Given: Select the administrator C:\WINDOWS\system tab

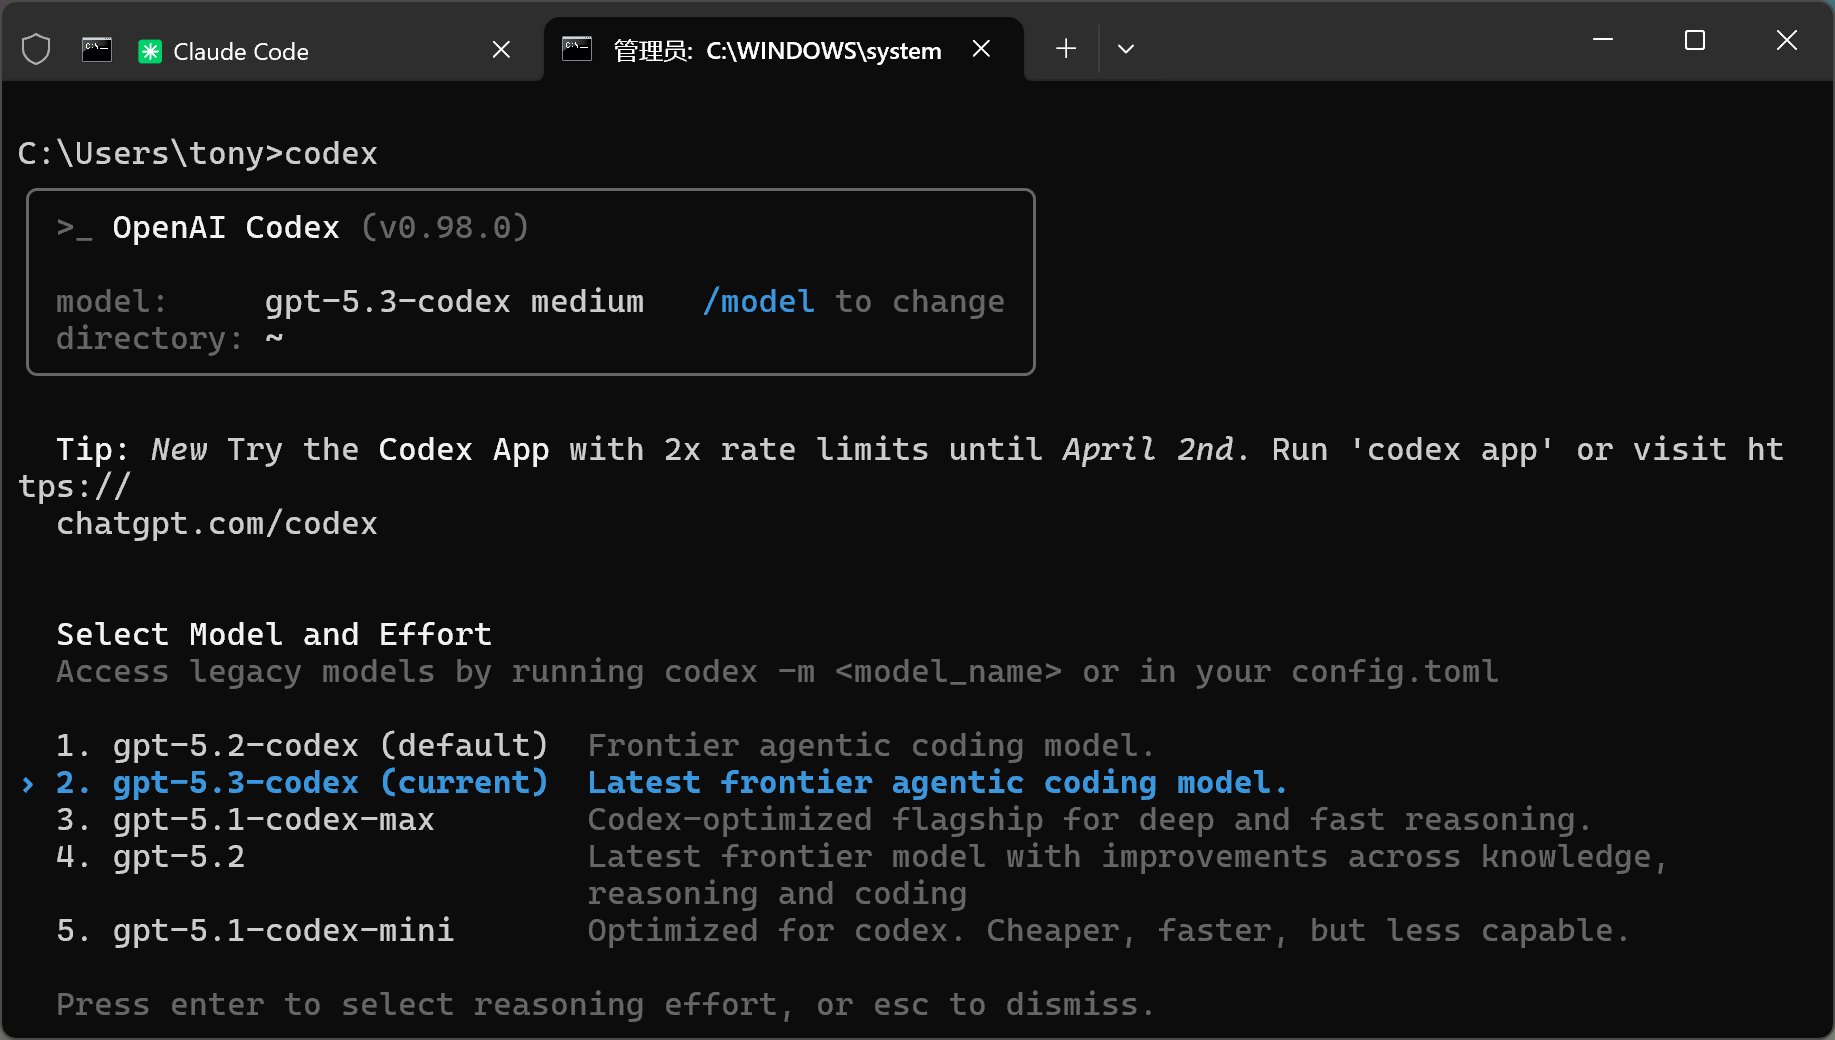Looking at the screenshot, I should (x=777, y=51).
